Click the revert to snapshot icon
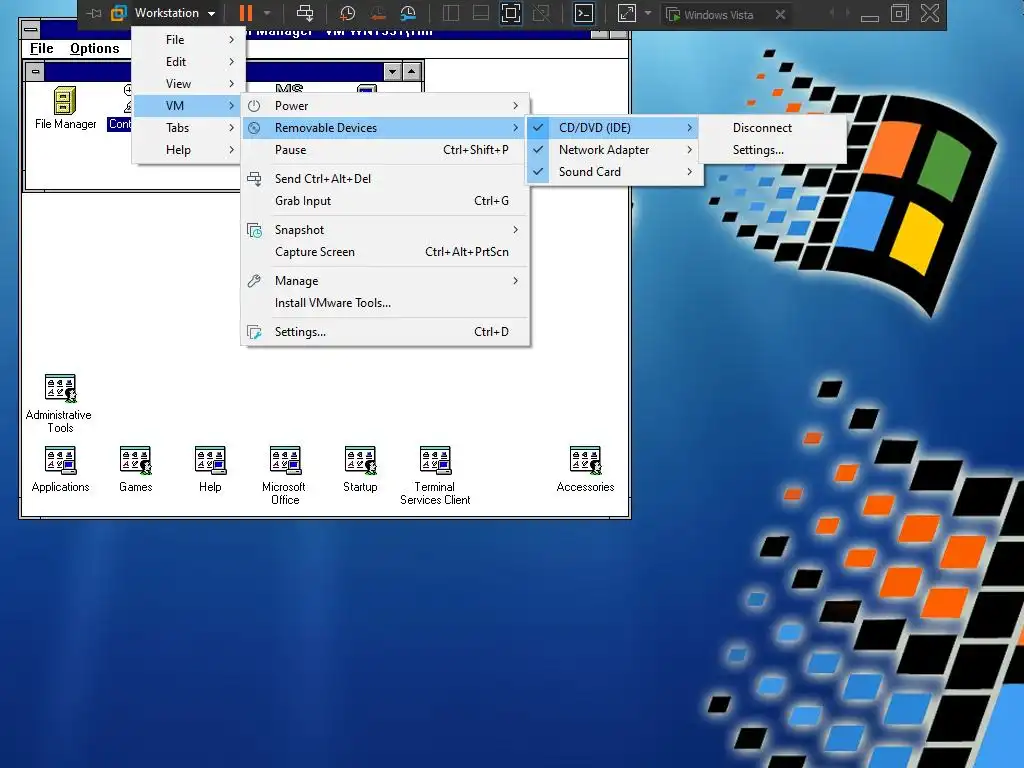This screenshot has height=768, width=1024. click(377, 13)
